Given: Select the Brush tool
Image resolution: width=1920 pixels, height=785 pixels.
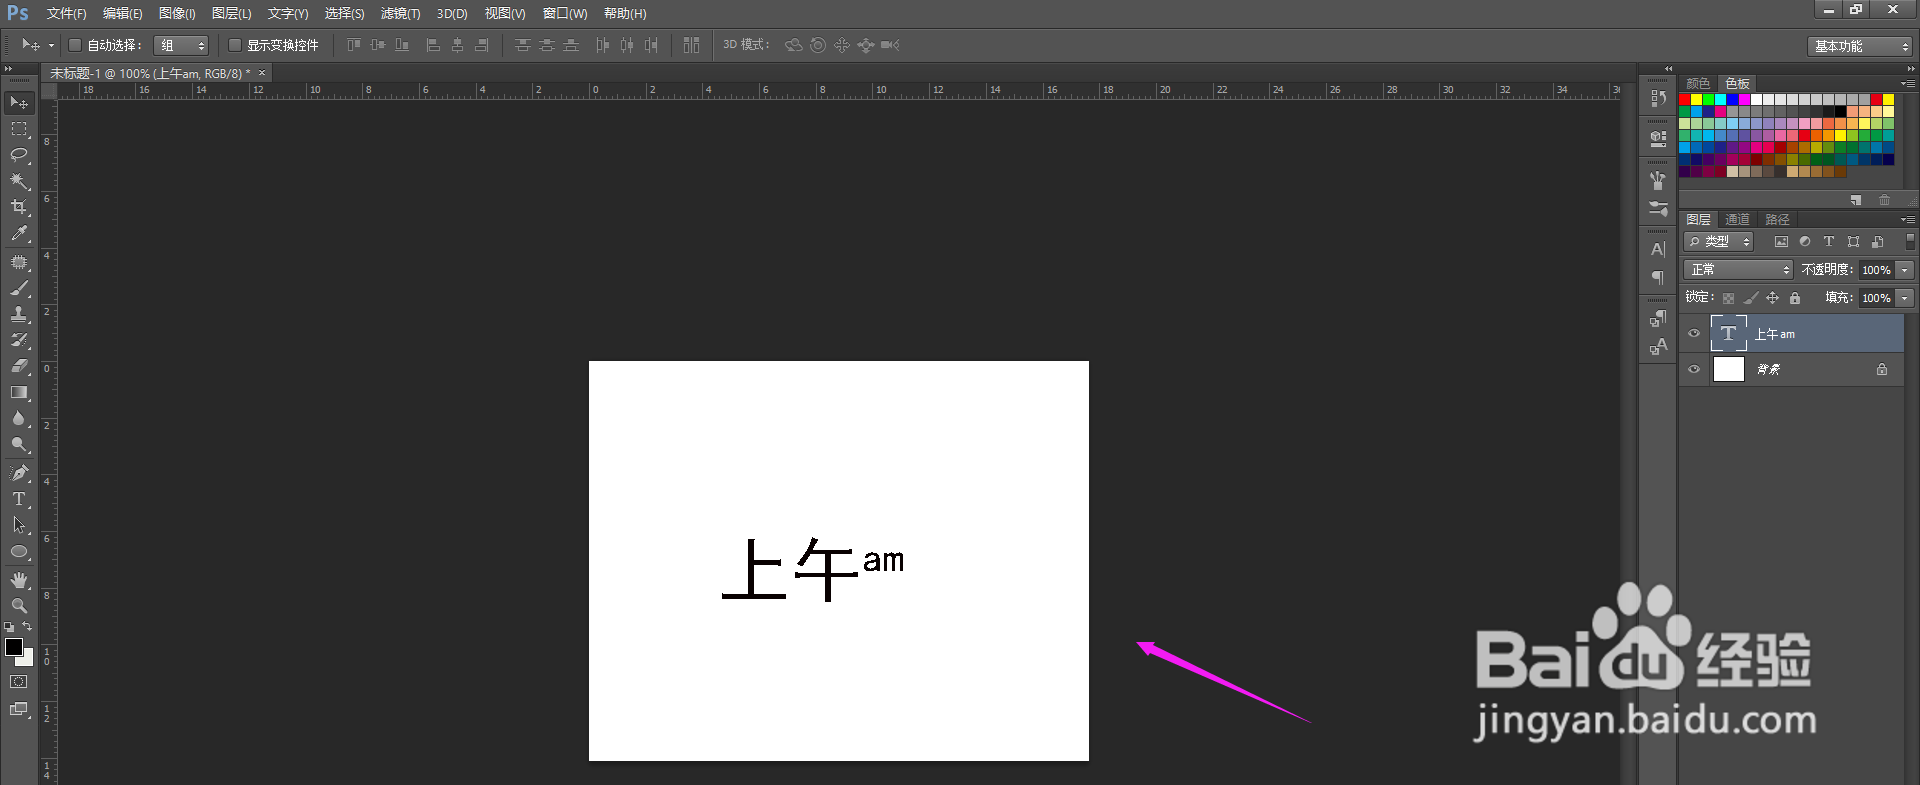Looking at the screenshot, I should click(x=19, y=288).
